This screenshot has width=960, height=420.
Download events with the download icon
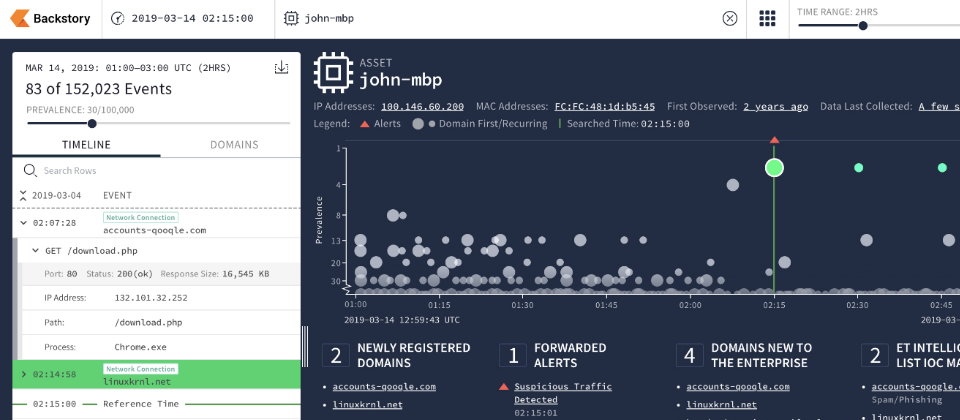click(281, 67)
